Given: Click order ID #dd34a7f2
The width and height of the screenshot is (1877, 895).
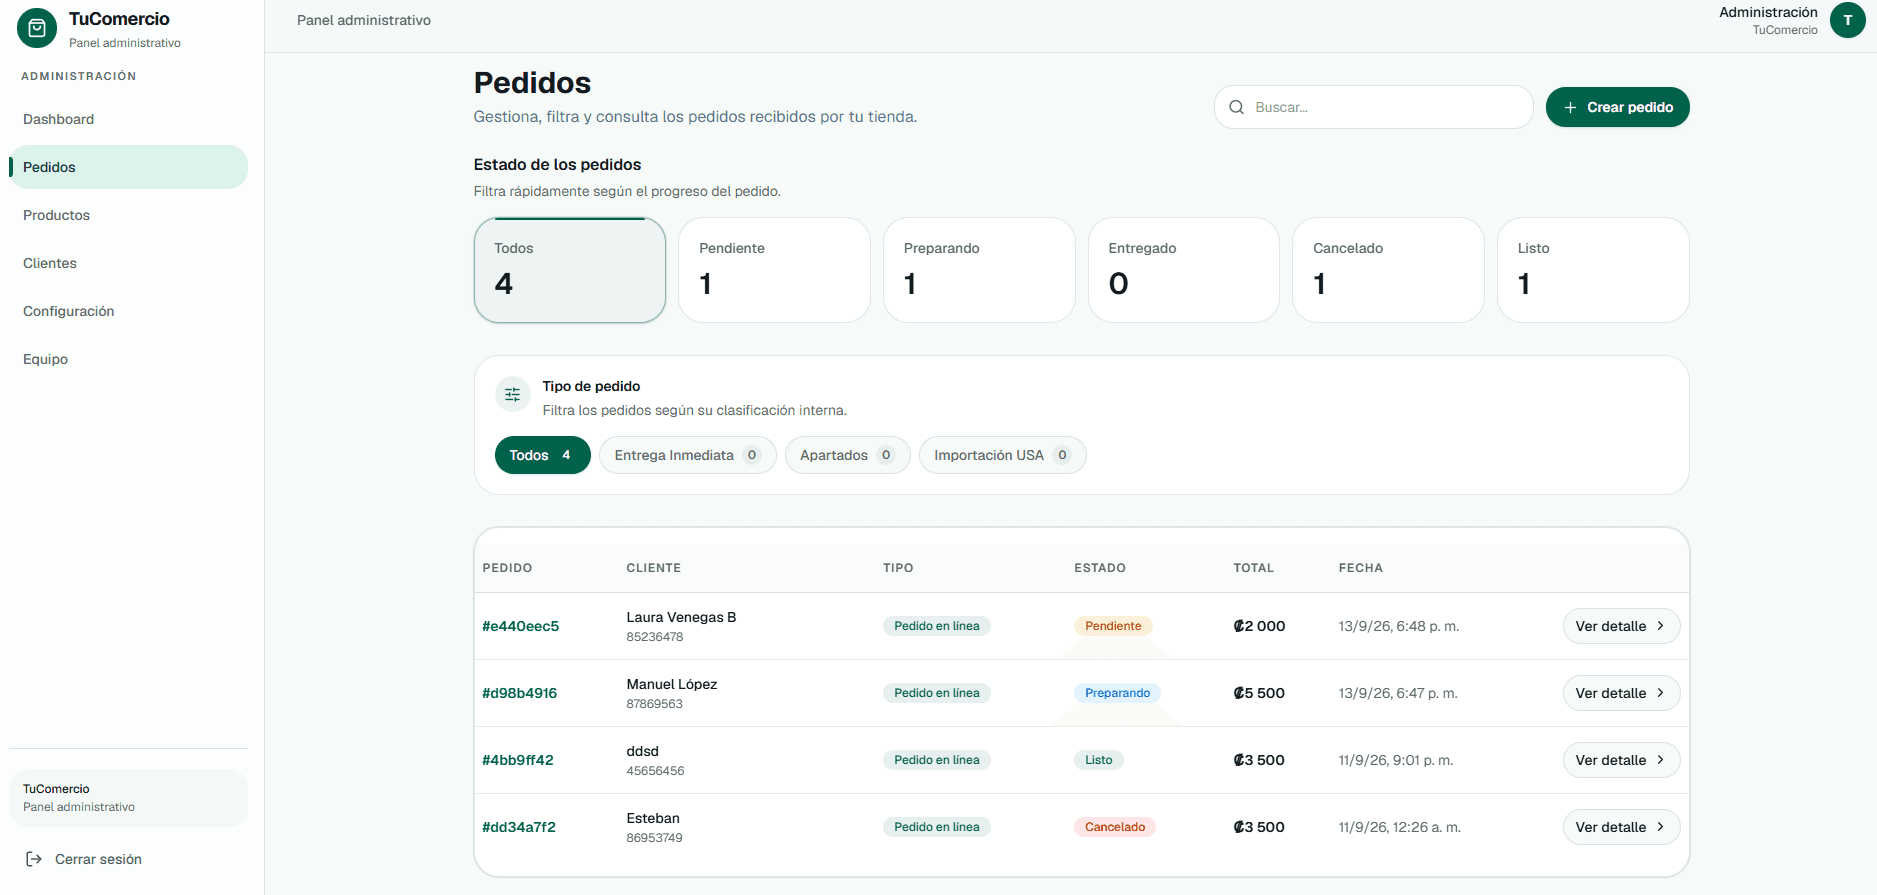Looking at the screenshot, I should (518, 827).
